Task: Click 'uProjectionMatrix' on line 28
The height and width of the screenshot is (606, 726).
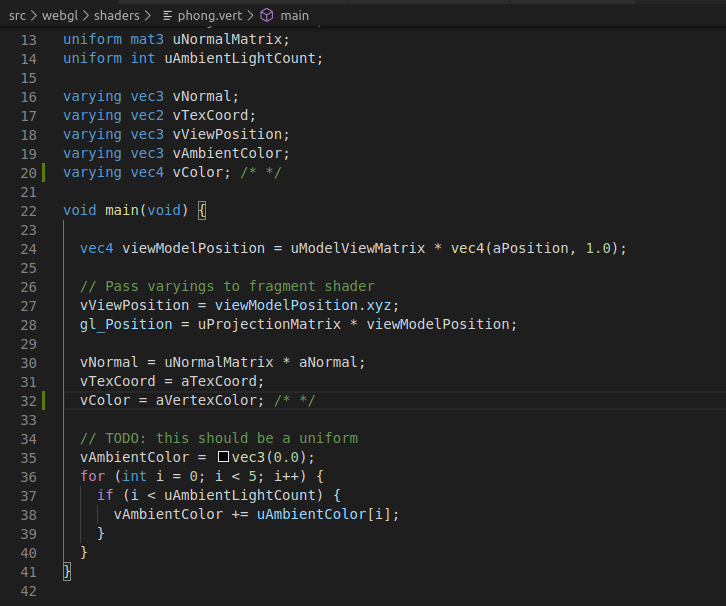Action: [x=269, y=324]
